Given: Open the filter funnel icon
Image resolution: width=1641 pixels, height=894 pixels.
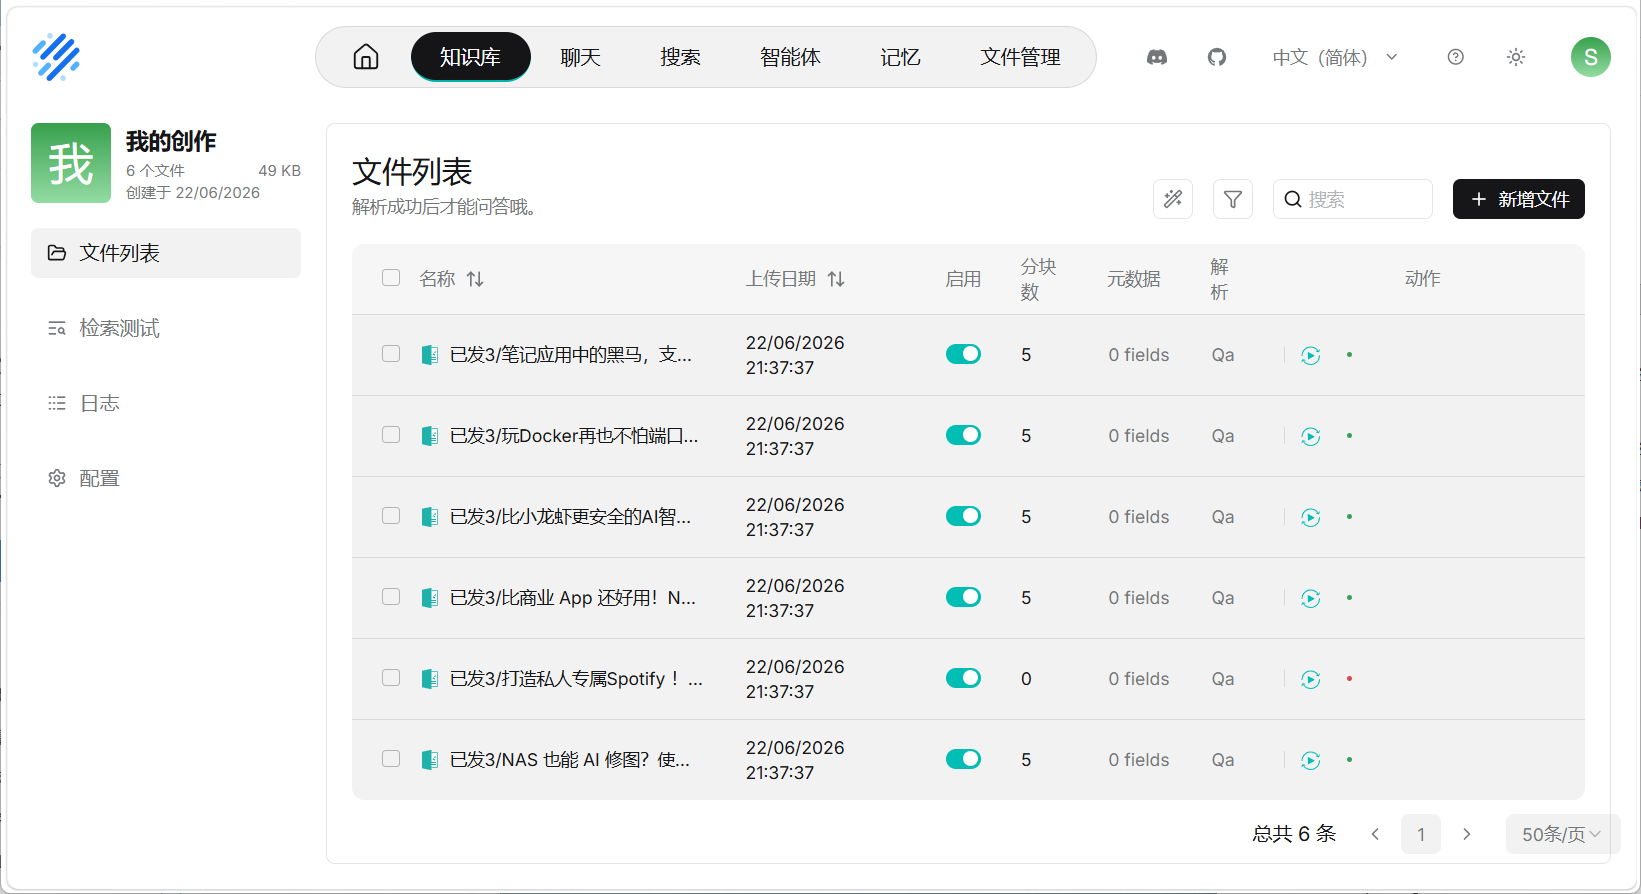Looking at the screenshot, I should coord(1233,199).
